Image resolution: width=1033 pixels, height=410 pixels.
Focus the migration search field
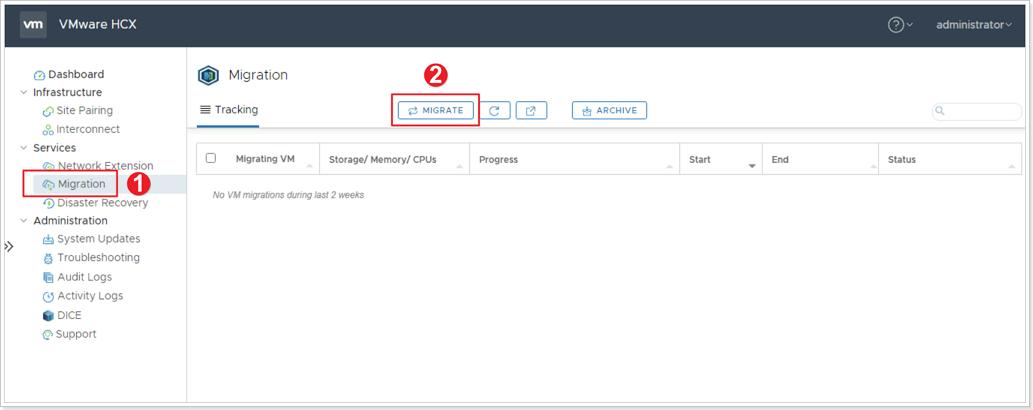click(977, 111)
